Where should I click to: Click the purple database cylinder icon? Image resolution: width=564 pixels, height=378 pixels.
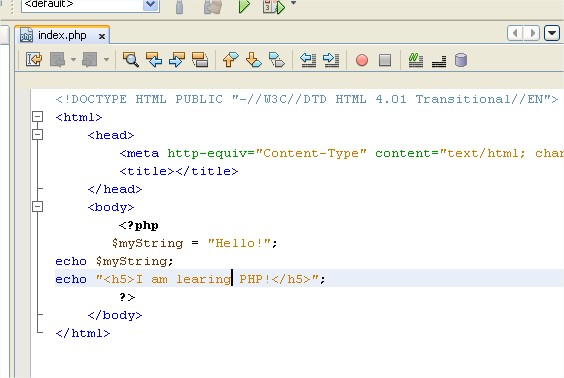(x=461, y=60)
